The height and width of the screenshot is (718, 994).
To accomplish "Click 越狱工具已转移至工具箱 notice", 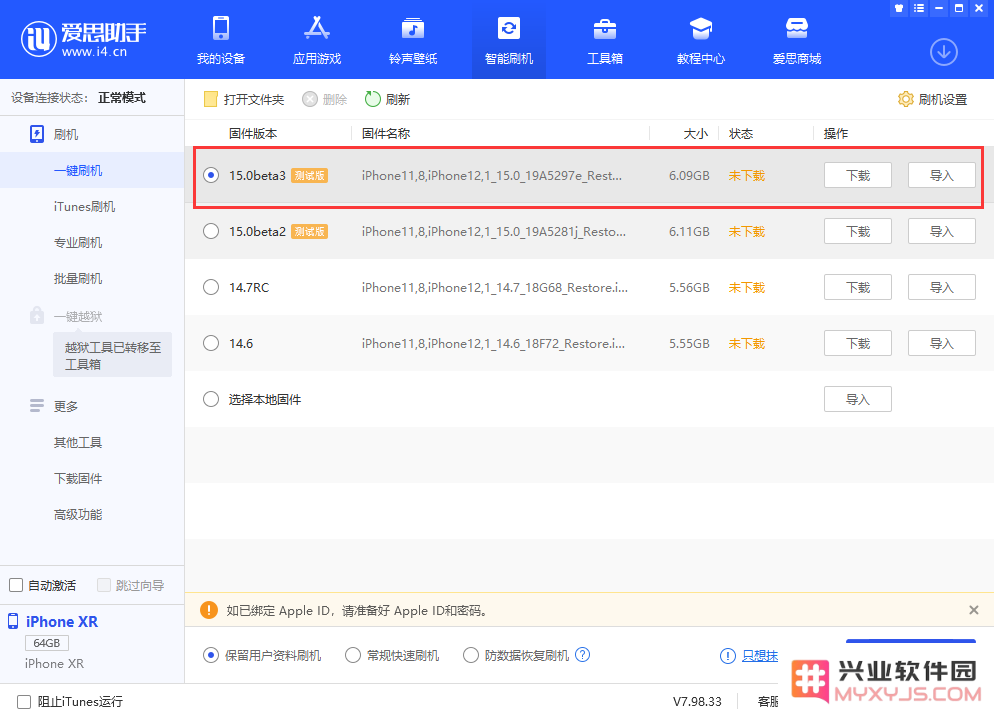I will 112,355.
